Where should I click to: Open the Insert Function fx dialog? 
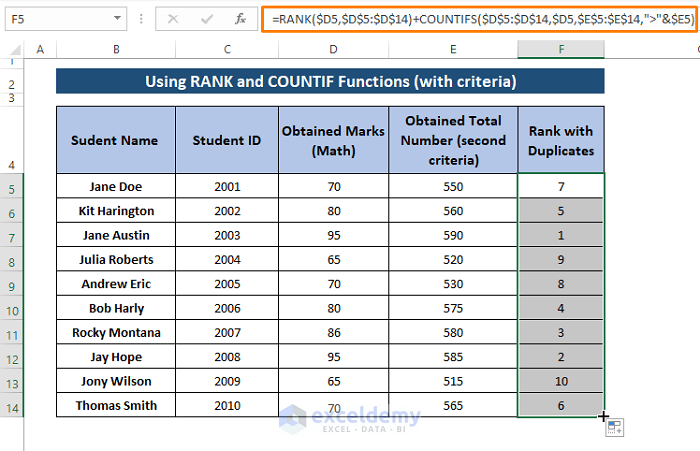tap(241, 19)
